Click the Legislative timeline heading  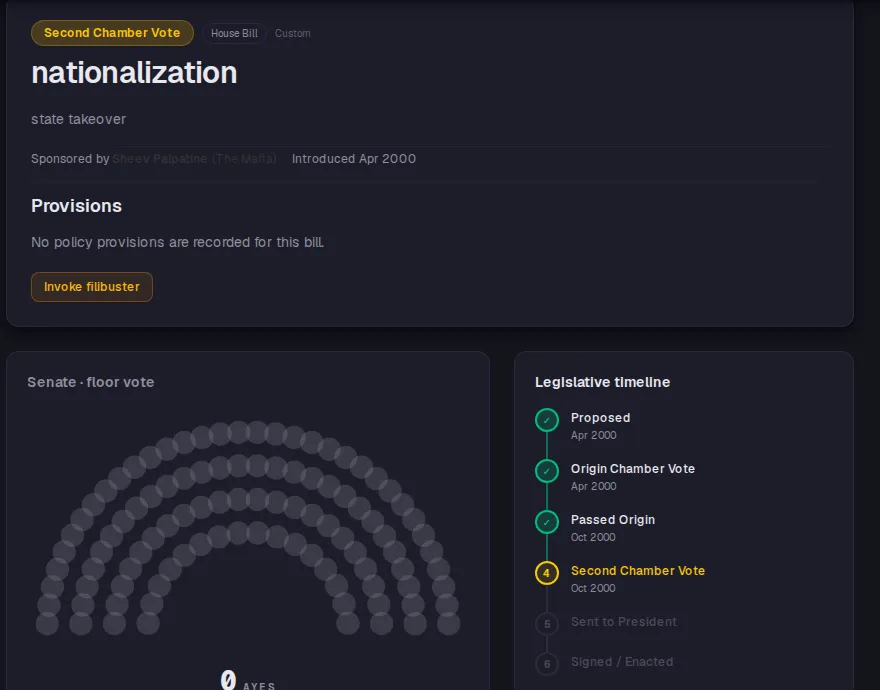point(602,382)
